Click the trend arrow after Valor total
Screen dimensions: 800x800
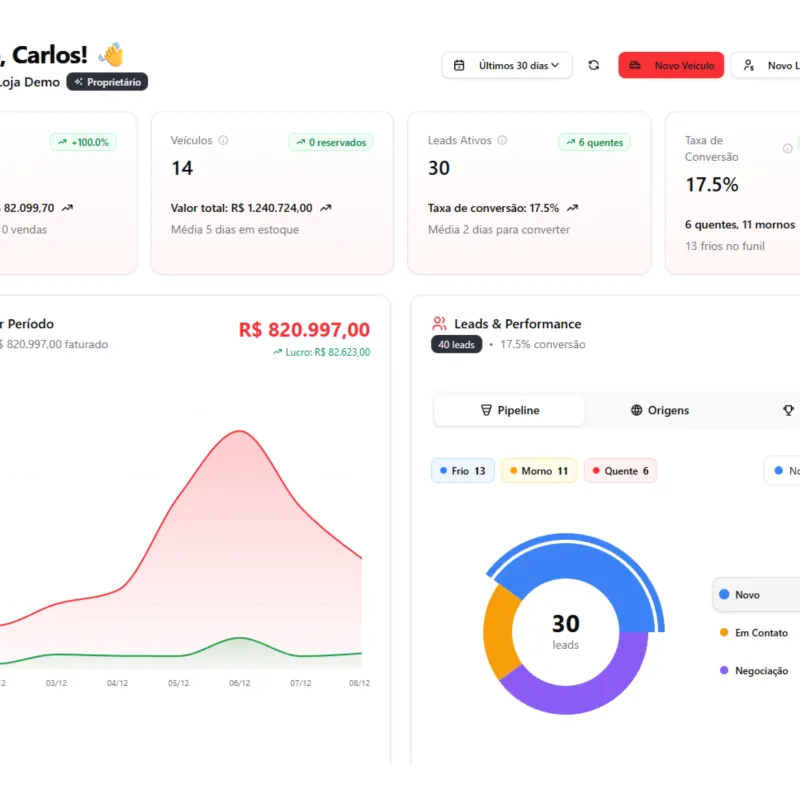[x=326, y=208]
